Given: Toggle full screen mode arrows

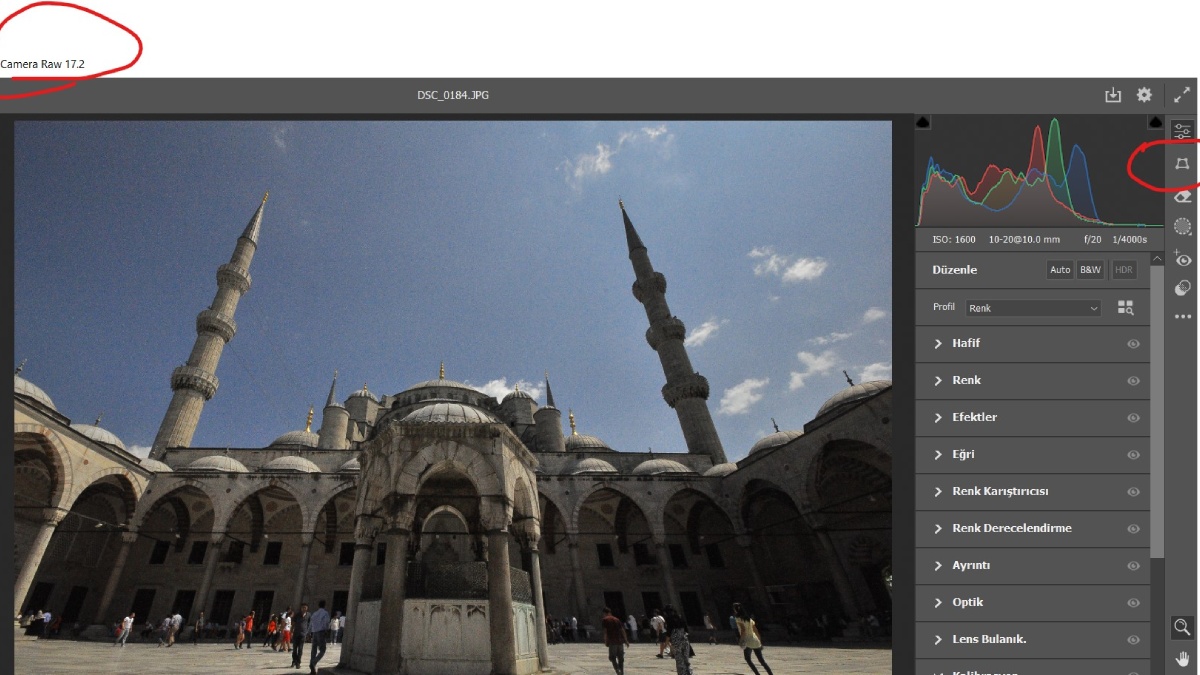Looking at the screenshot, I should [x=1182, y=95].
